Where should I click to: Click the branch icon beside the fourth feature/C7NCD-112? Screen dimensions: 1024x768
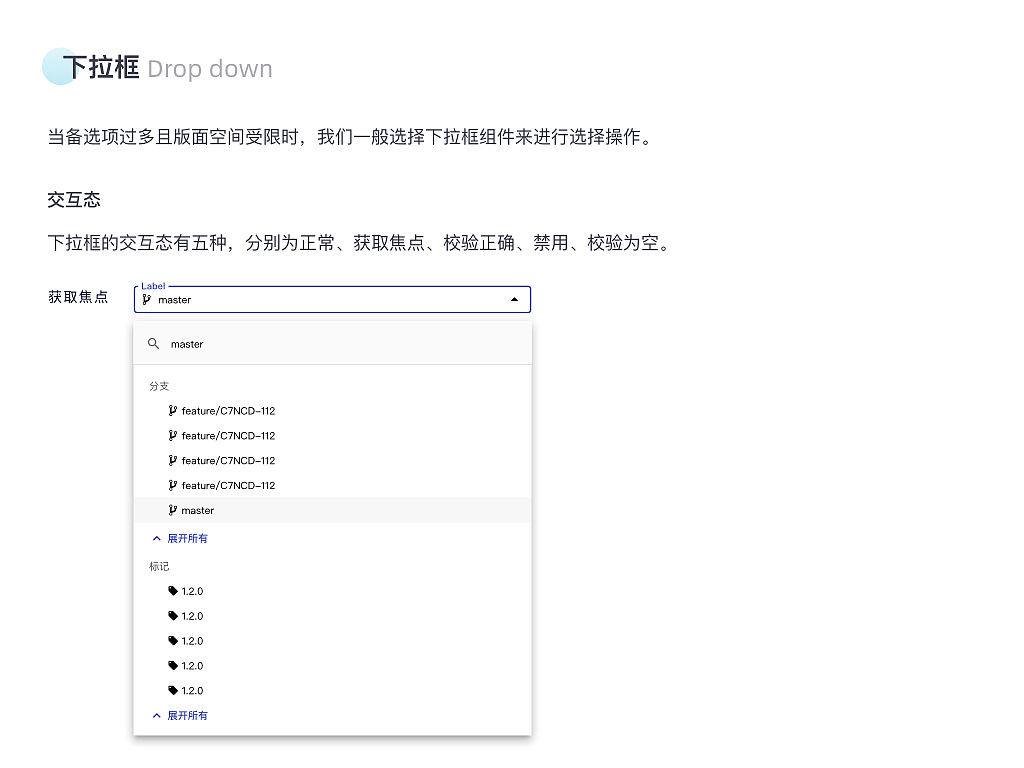(x=172, y=485)
